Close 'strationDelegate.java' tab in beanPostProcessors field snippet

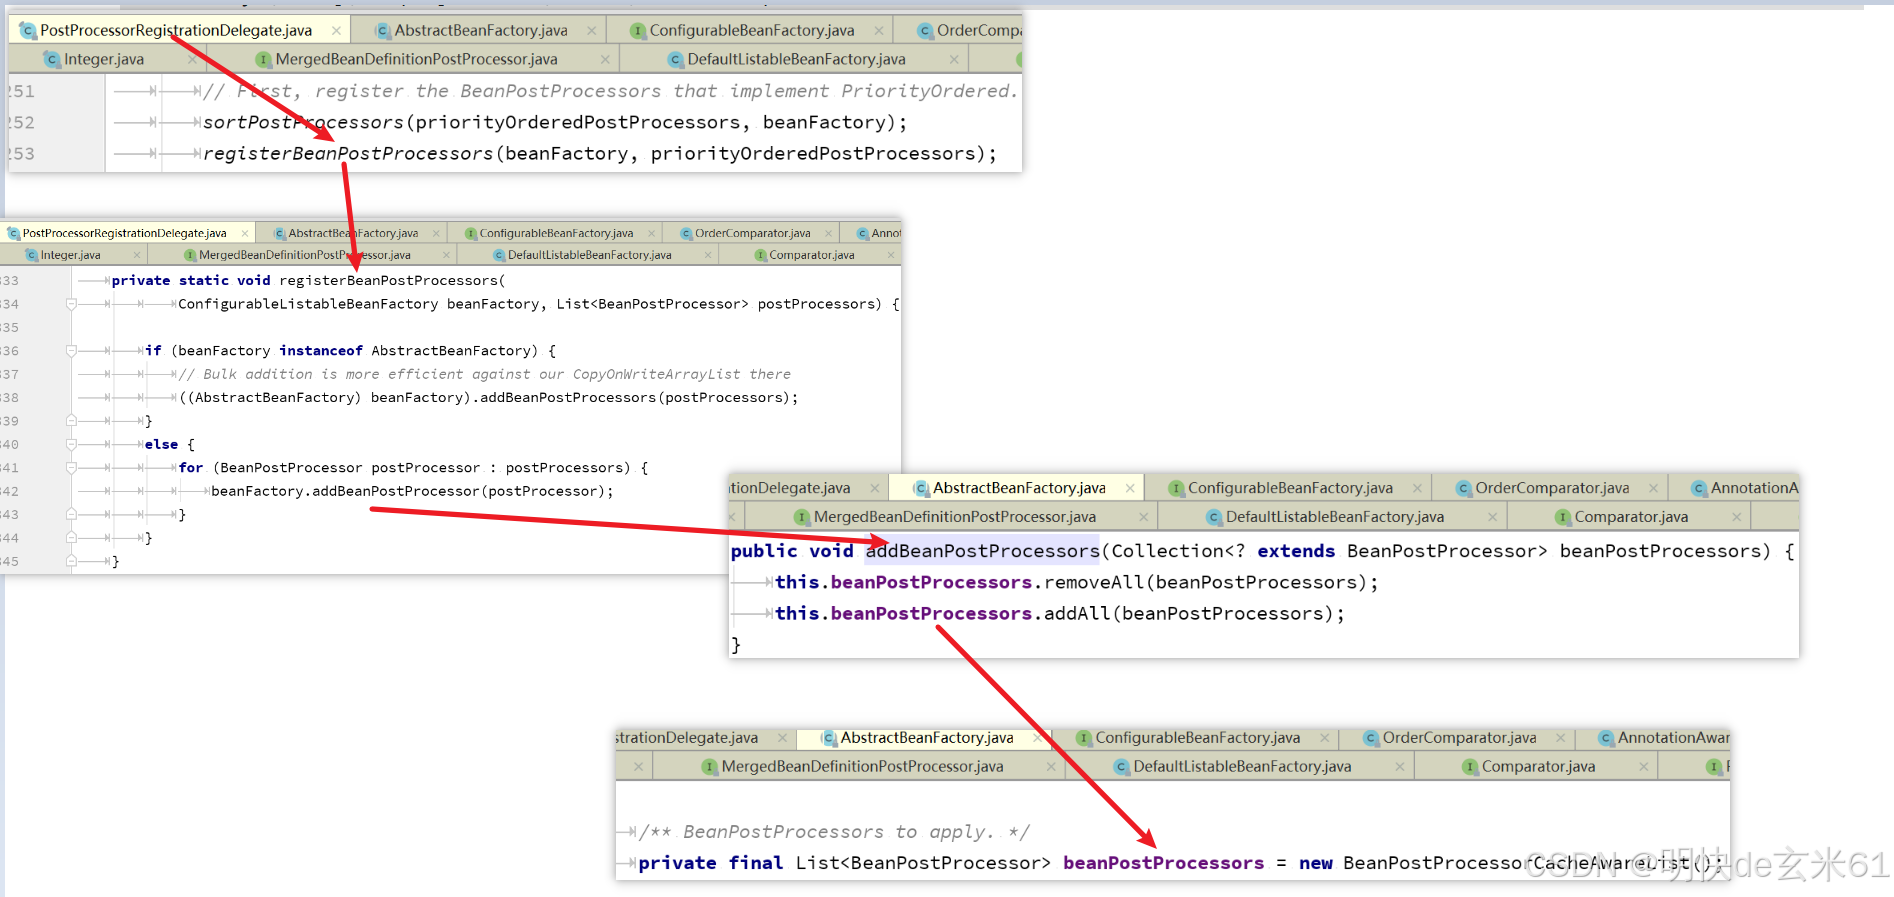click(x=782, y=738)
